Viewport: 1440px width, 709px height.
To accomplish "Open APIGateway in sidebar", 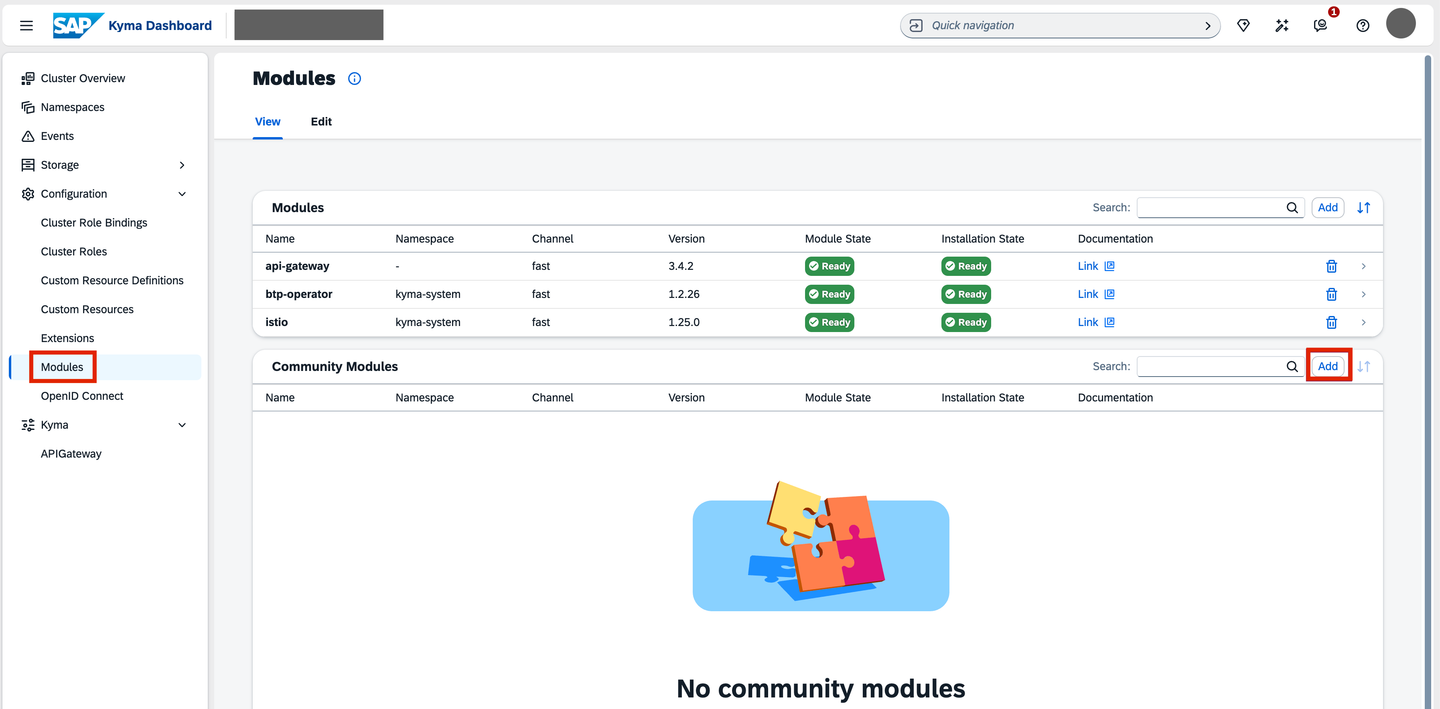I will (71, 454).
